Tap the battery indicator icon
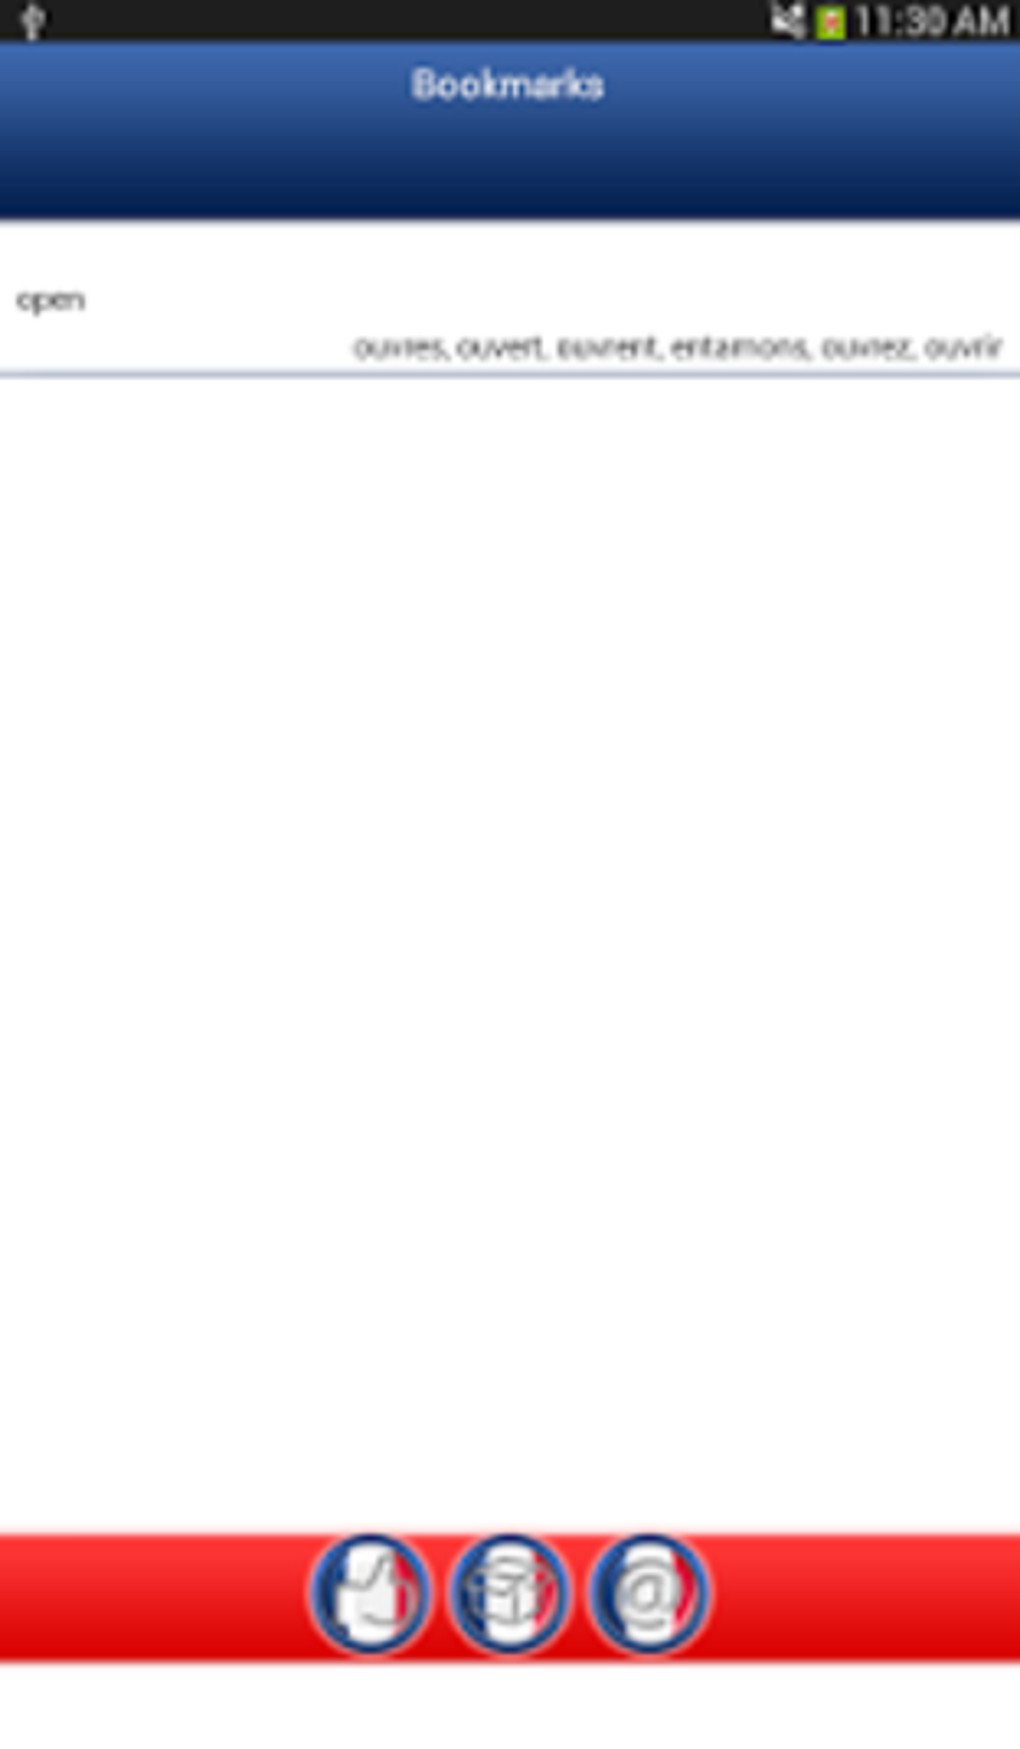The width and height of the screenshot is (1020, 1749). (x=830, y=22)
